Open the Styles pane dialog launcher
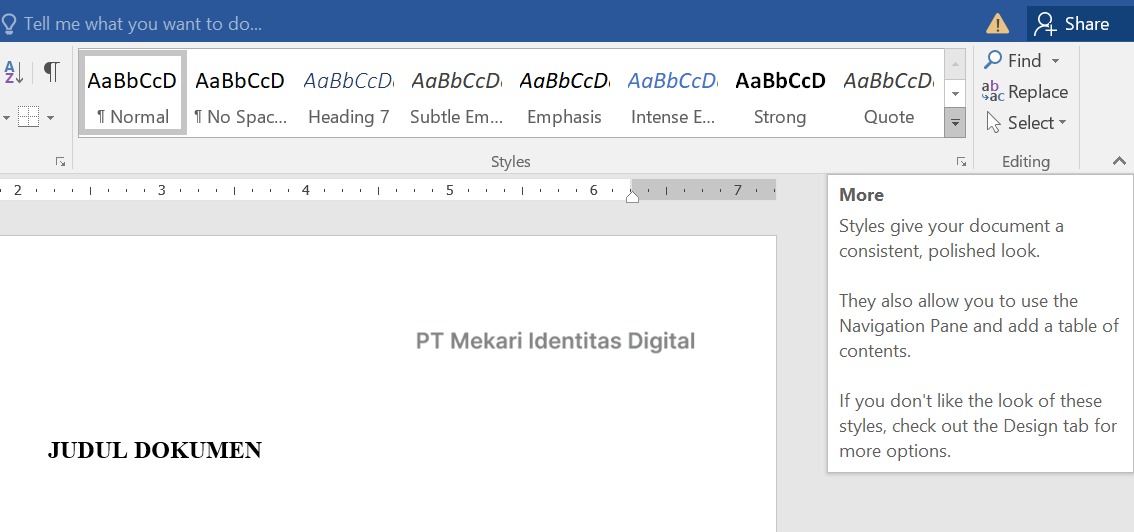The height and width of the screenshot is (532, 1134). click(961, 162)
